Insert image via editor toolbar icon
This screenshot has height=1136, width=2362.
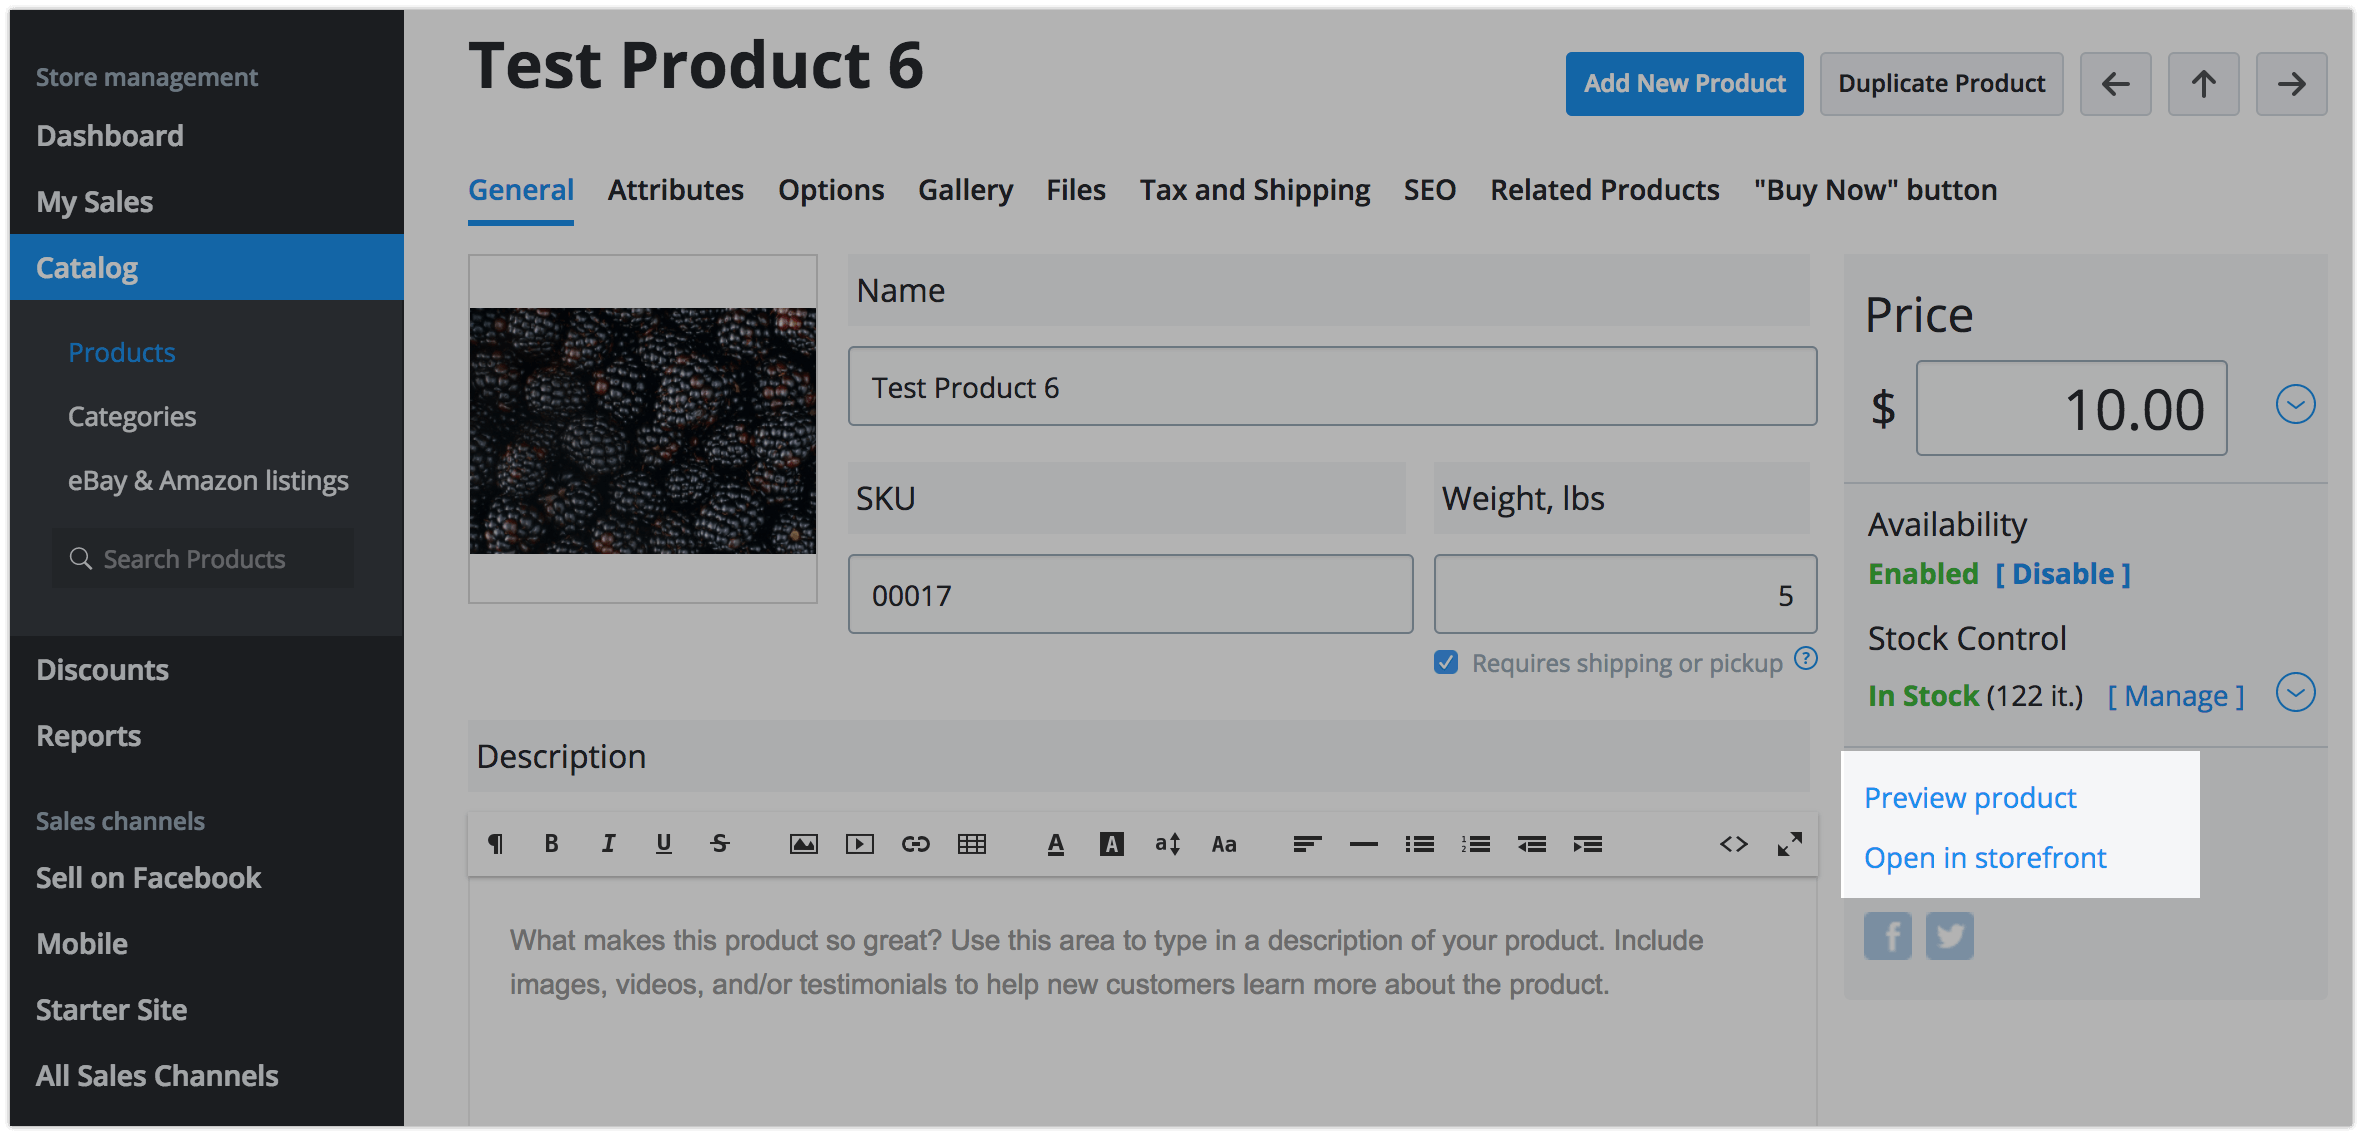pos(803,844)
